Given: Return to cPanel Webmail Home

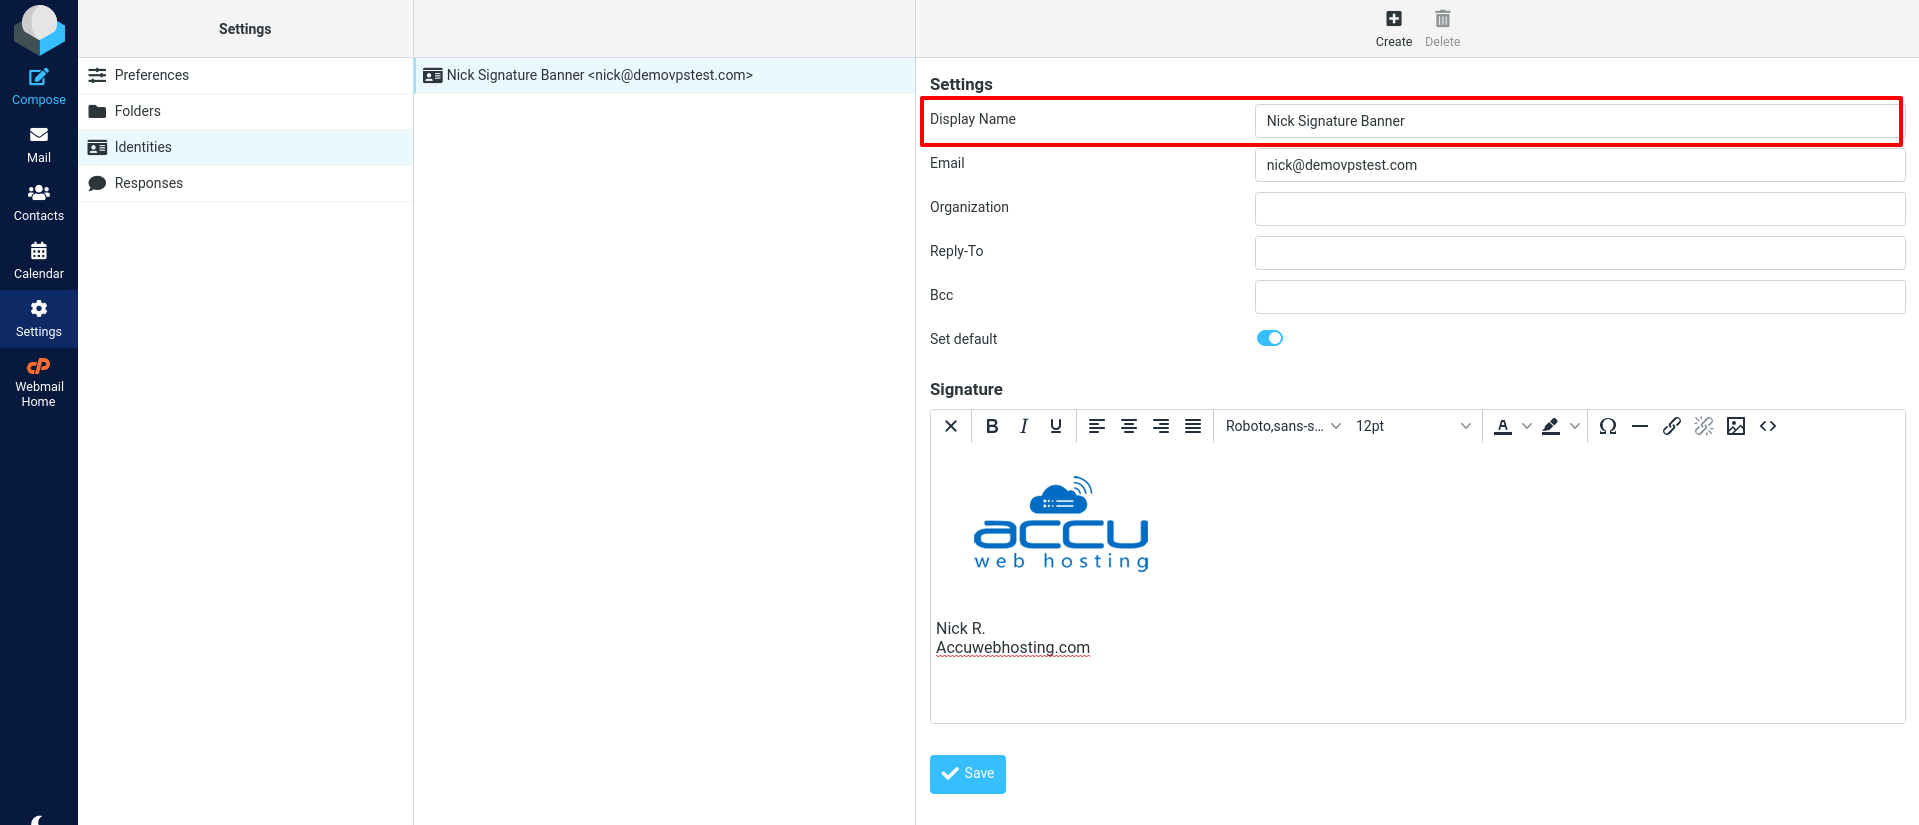Looking at the screenshot, I should 39,382.
